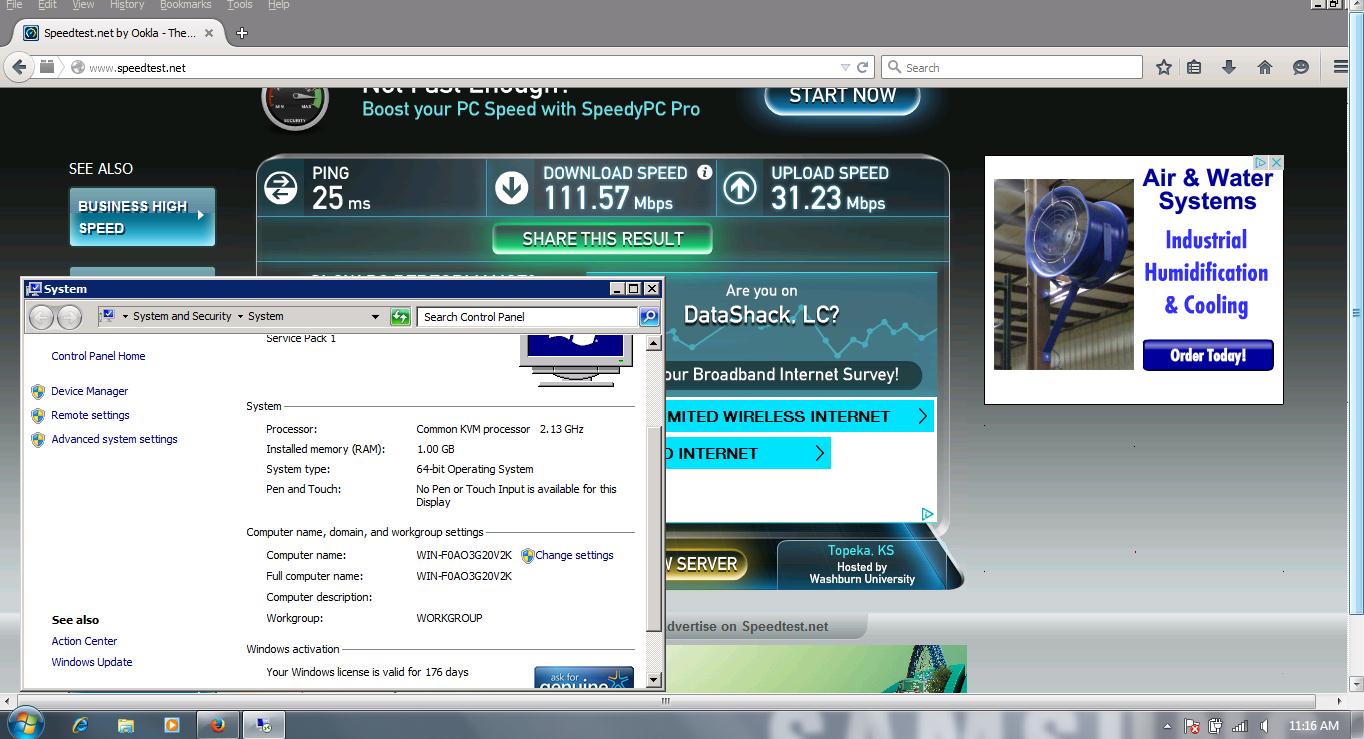Click the Firefox search box
The width and height of the screenshot is (1364, 739).
[1012, 67]
